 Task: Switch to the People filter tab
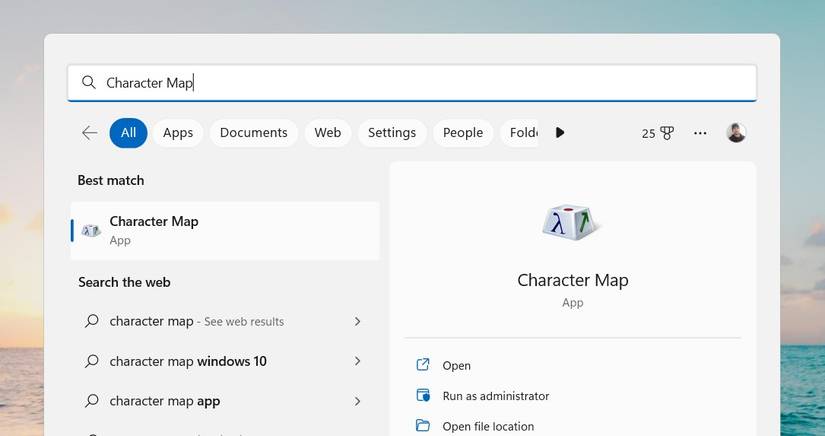point(463,133)
